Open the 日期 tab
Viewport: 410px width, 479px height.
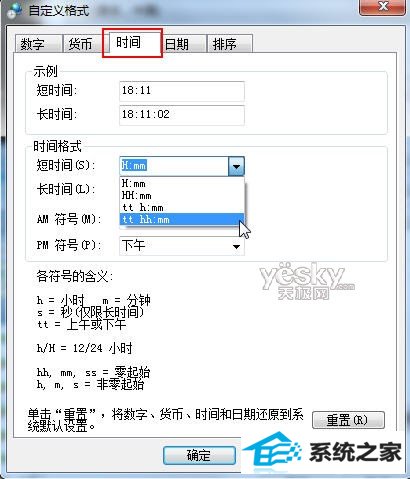(x=183, y=44)
